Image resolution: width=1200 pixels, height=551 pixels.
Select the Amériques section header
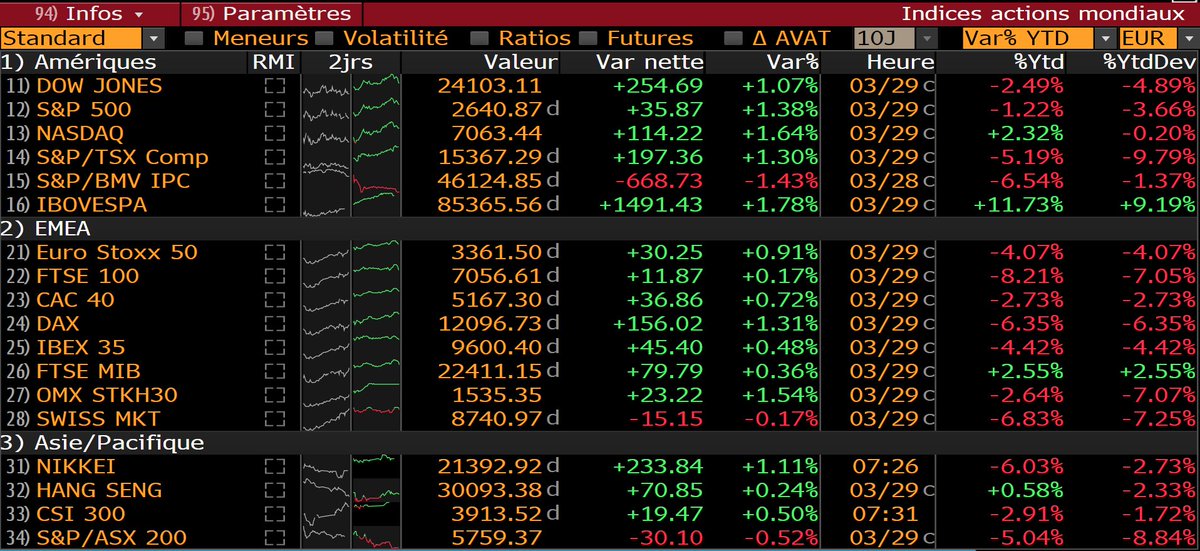[x=93, y=62]
